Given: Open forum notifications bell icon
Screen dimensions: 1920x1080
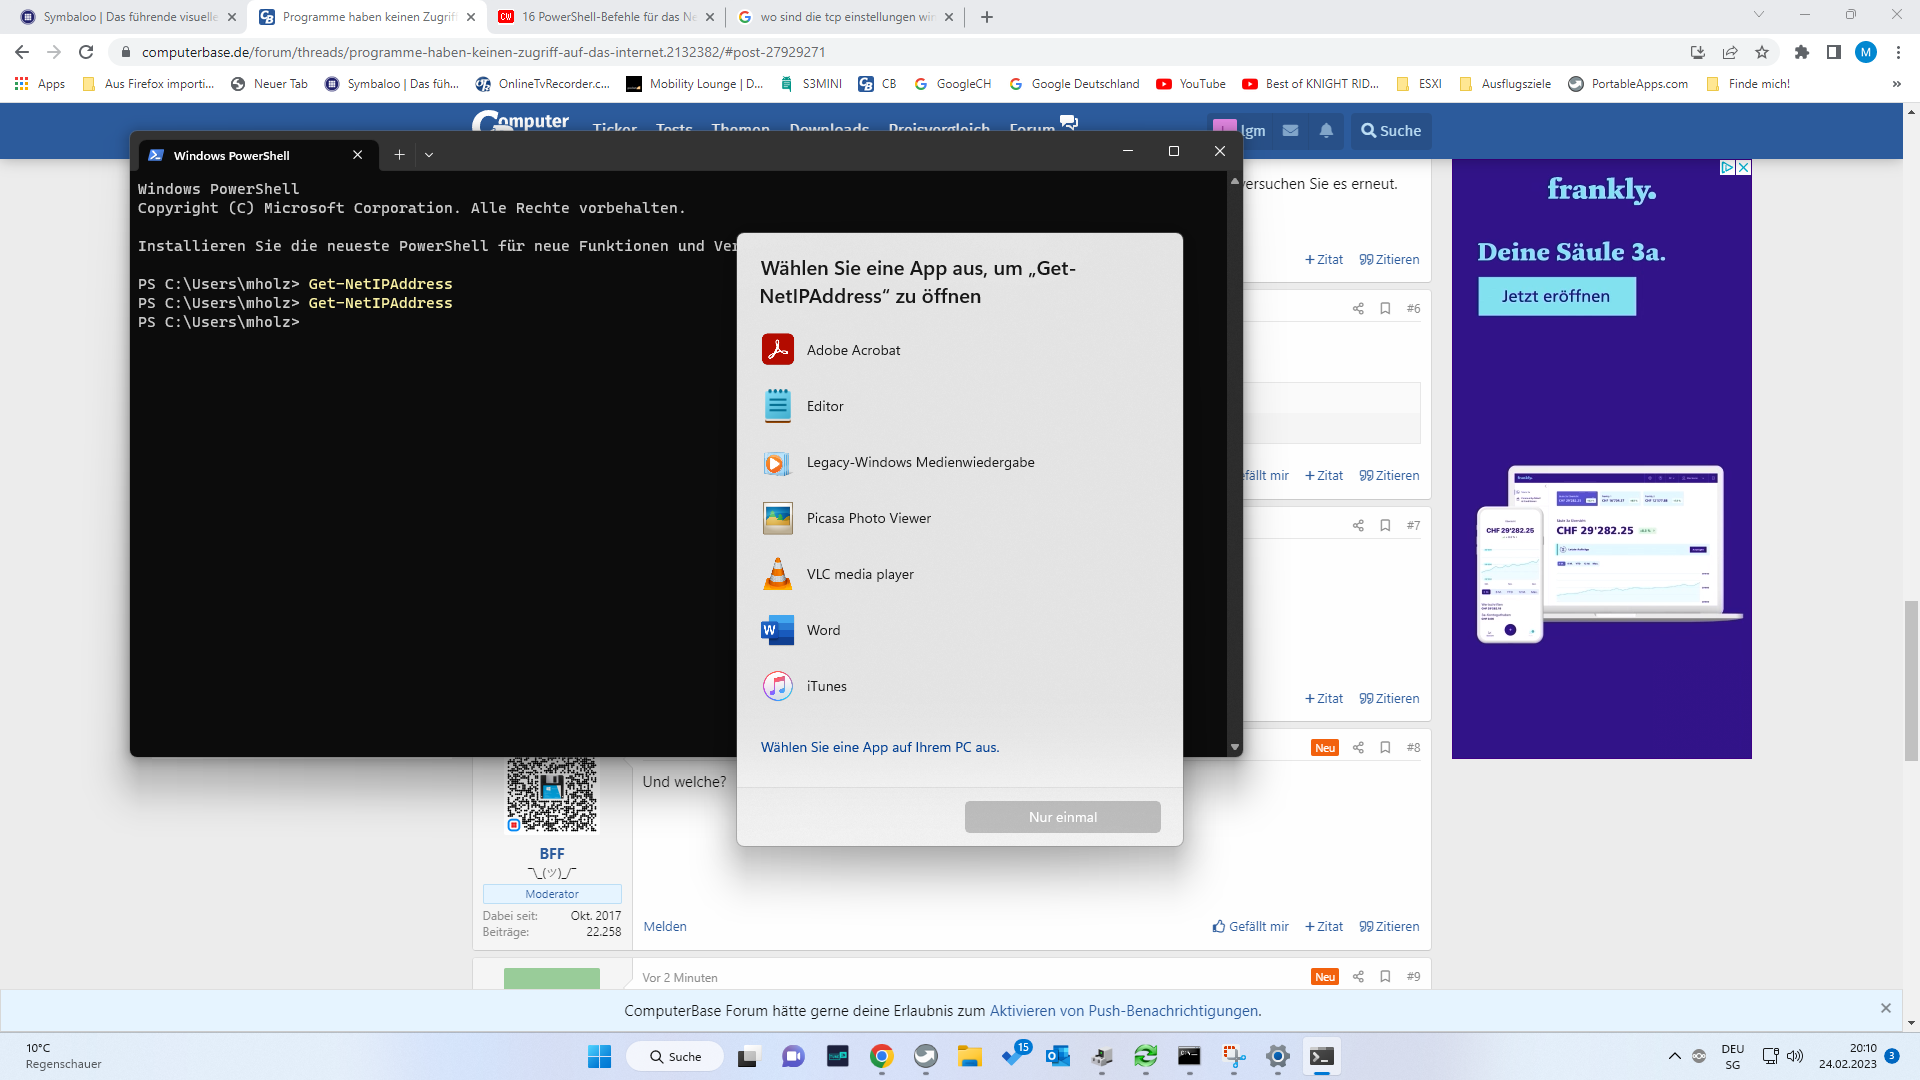Looking at the screenshot, I should pos(1326,131).
